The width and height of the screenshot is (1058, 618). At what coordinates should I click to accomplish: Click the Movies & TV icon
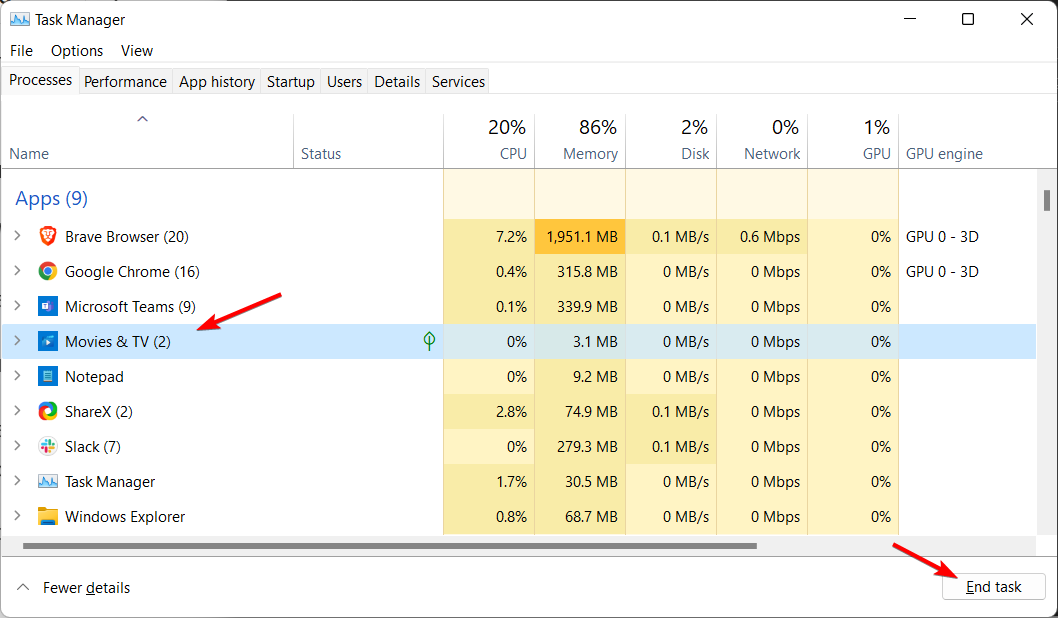coord(47,341)
